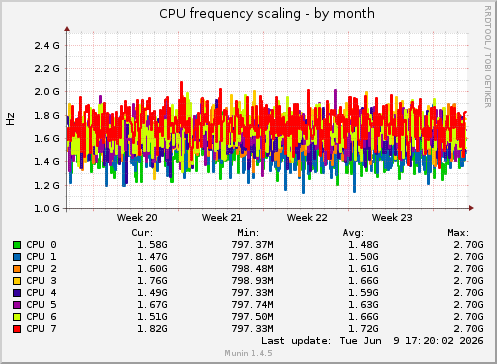Click the '1.8 G' y-axis label
This screenshot has width=497, height=364.
[47, 115]
